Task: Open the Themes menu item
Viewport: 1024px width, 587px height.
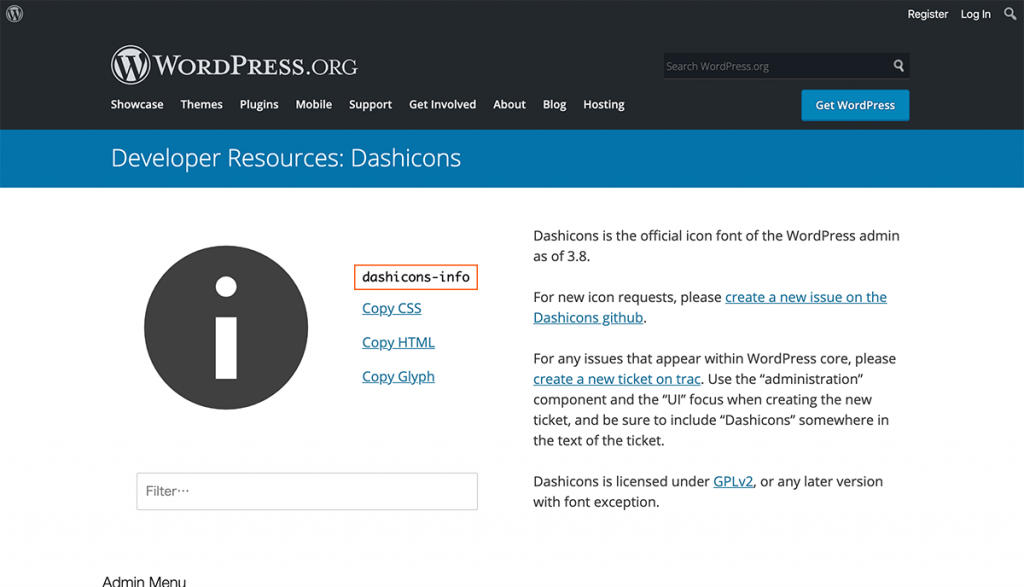Action: (x=201, y=104)
